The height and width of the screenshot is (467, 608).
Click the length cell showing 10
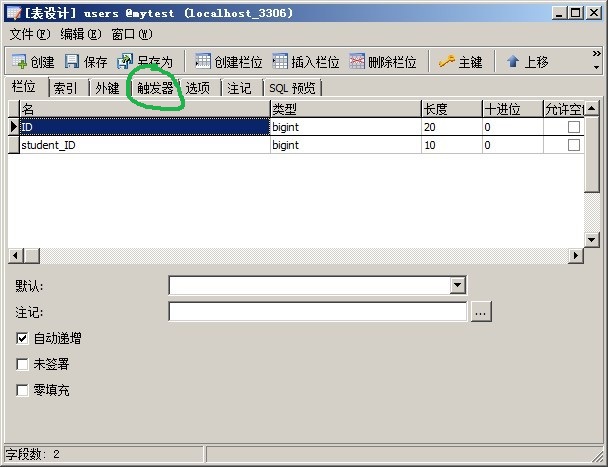(452, 145)
